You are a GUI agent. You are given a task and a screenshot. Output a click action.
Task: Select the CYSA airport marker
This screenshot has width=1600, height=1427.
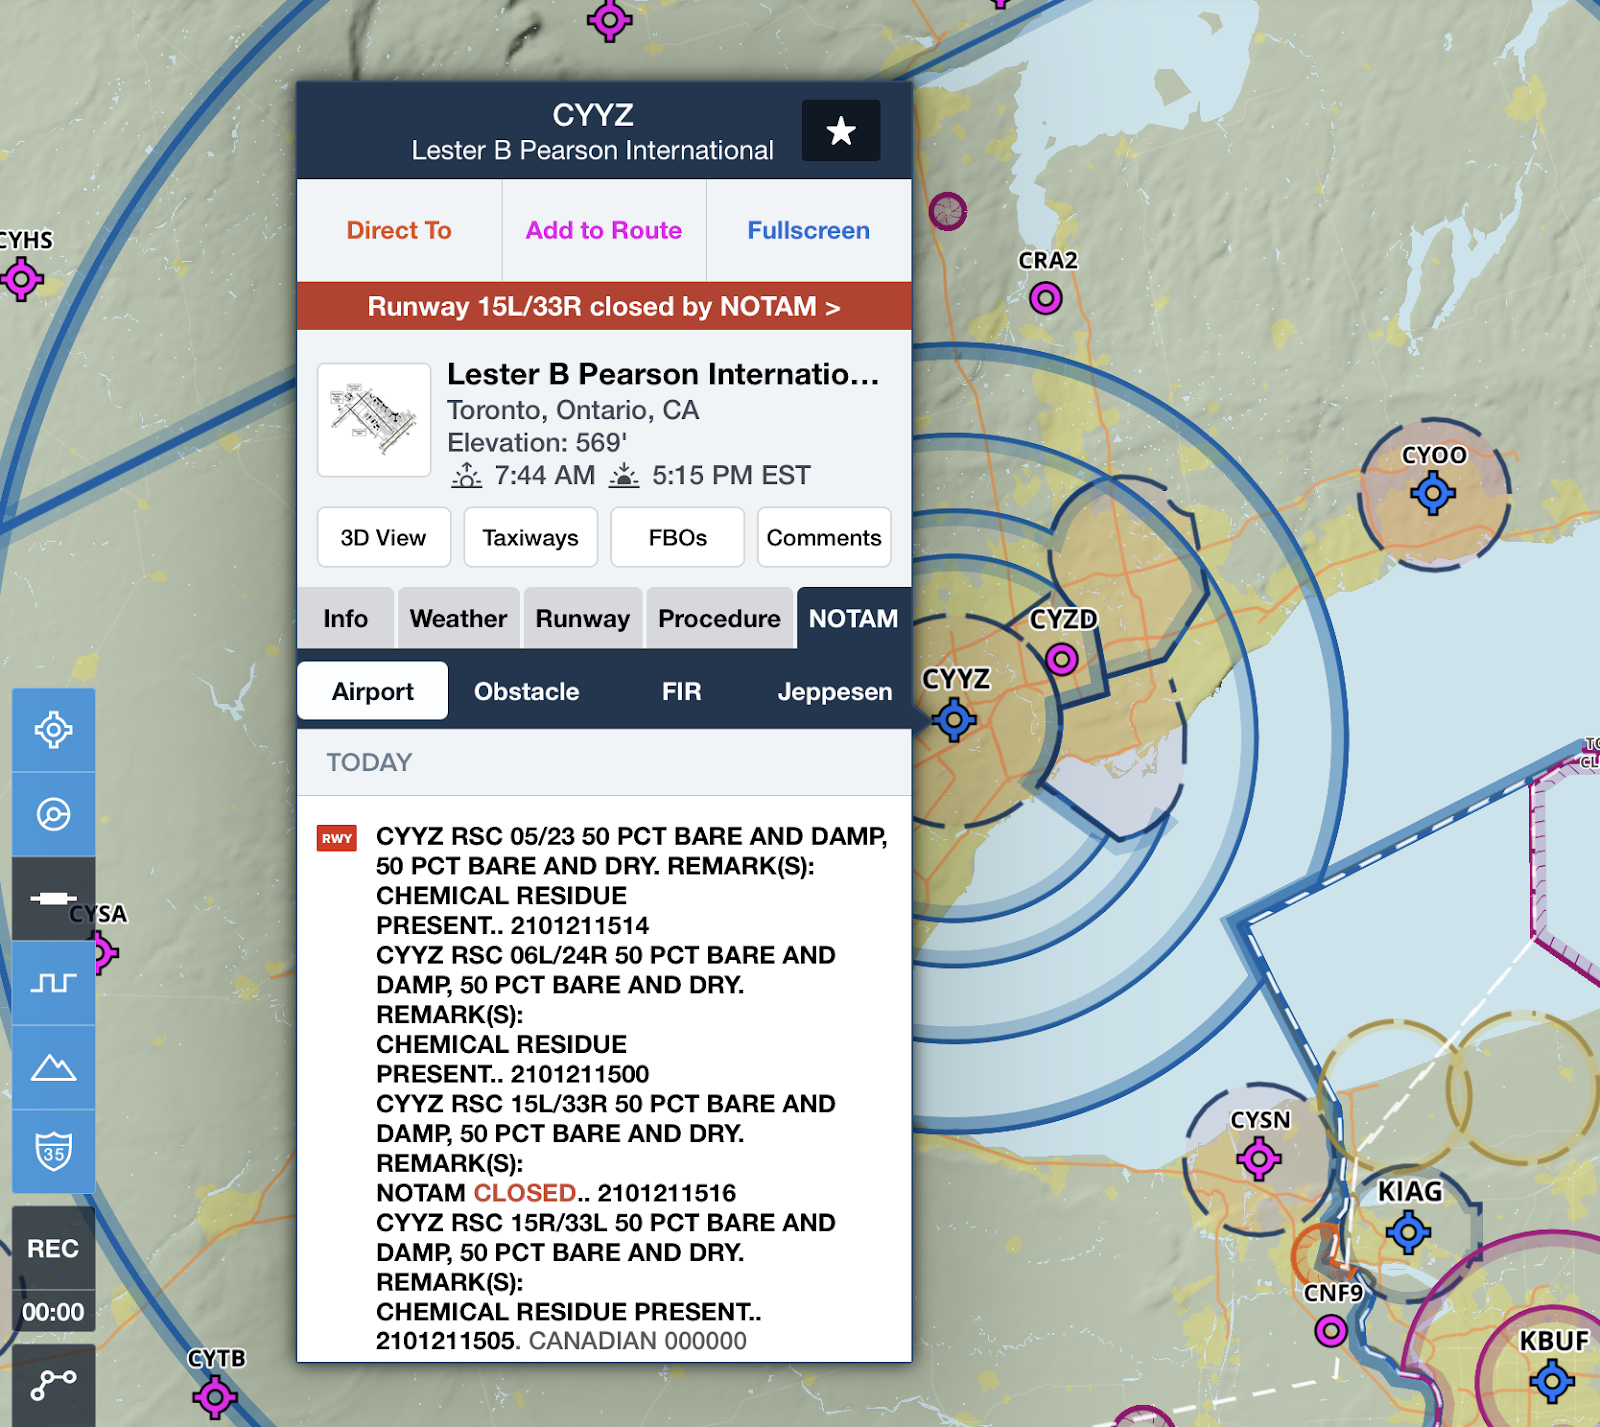point(102,952)
